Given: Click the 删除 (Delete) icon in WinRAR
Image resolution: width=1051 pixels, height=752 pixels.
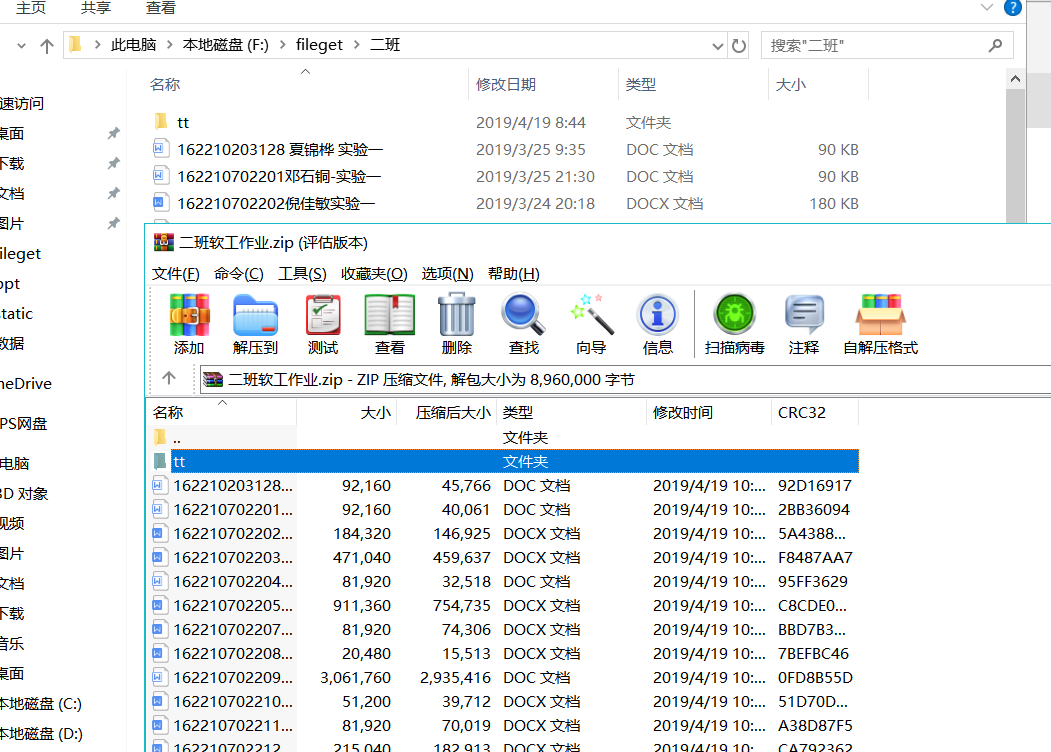Looking at the screenshot, I should [456, 322].
